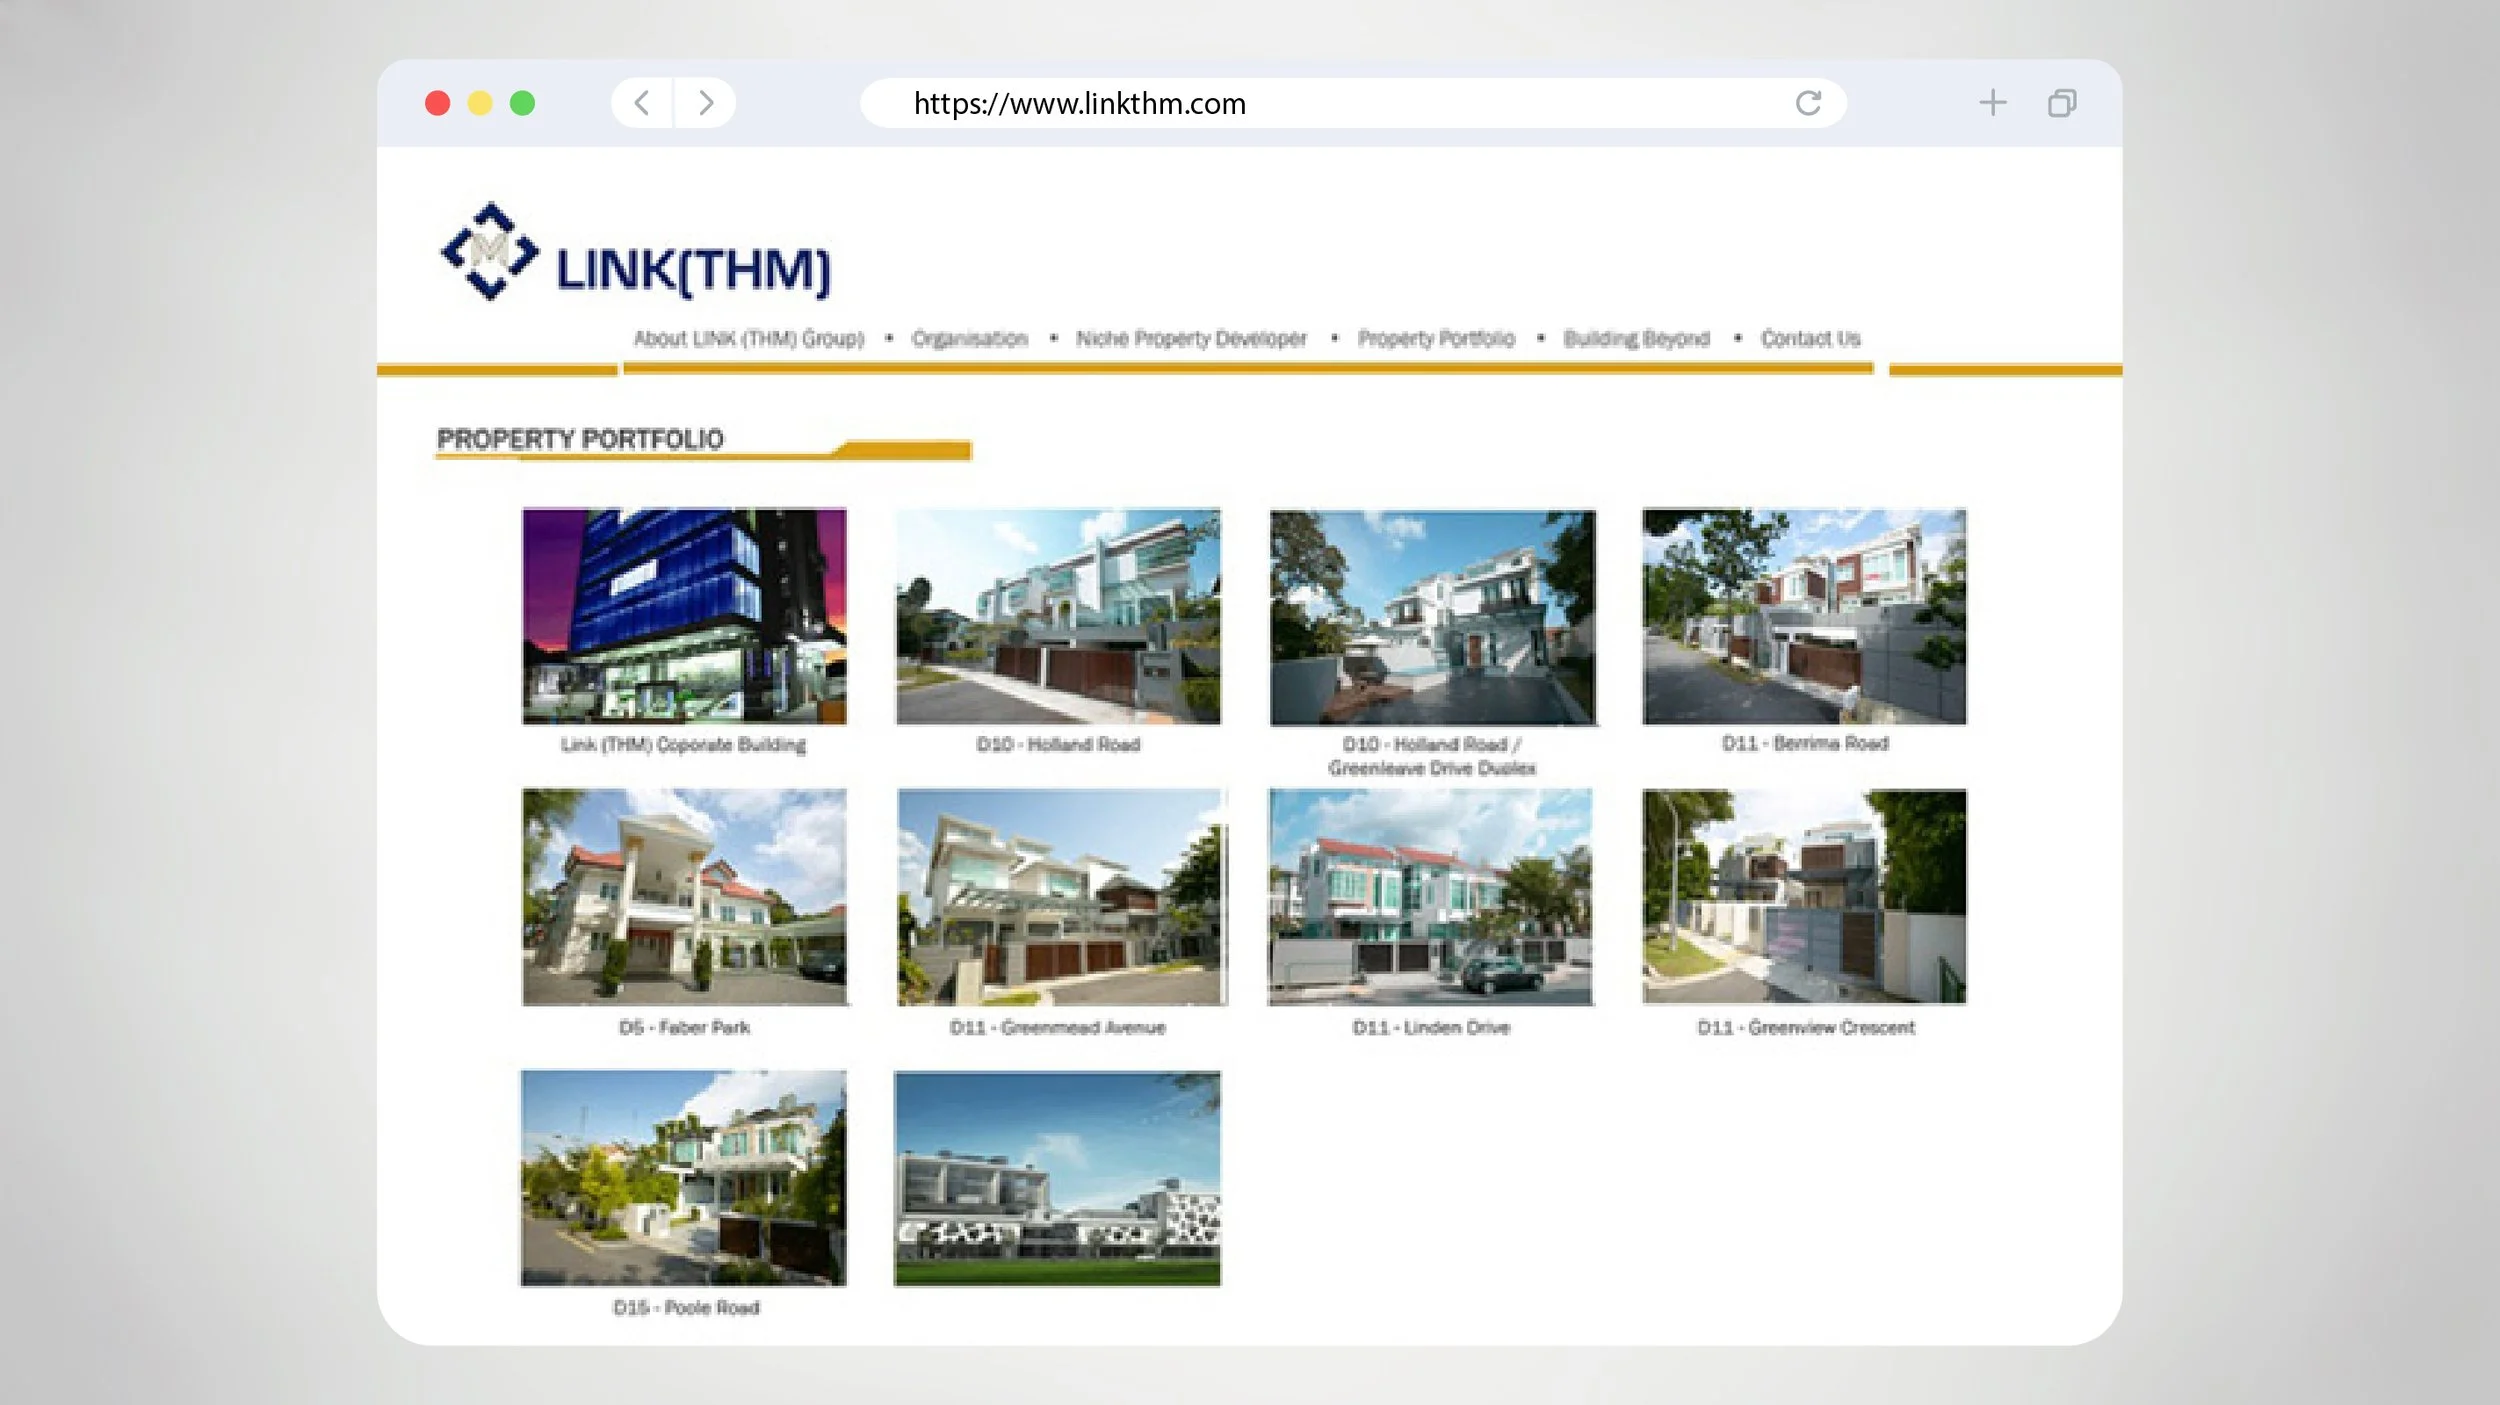The image size is (2500, 1405).
Task: Click the tab overview icon
Action: [x=2060, y=103]
